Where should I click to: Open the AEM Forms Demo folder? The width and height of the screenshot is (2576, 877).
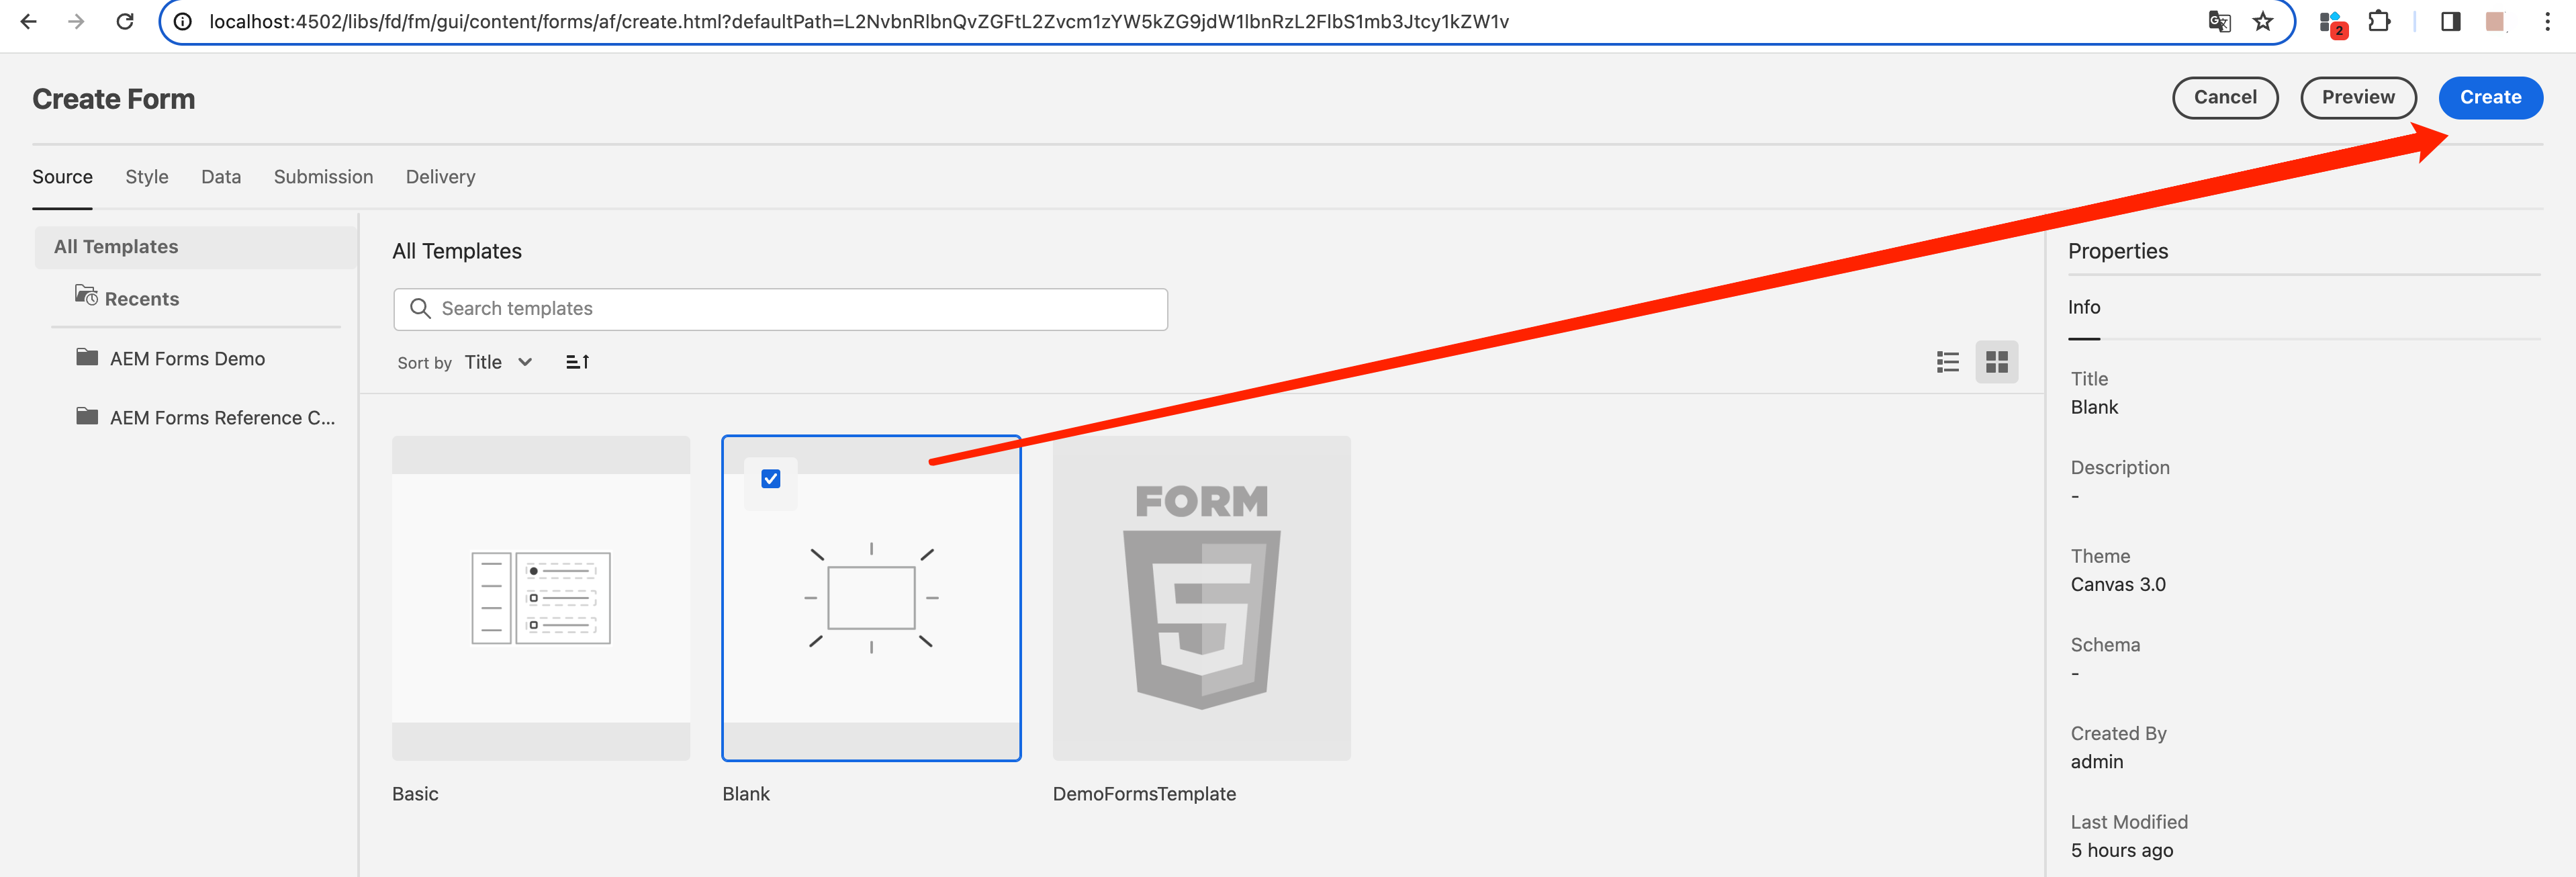(x=187, y=358)
